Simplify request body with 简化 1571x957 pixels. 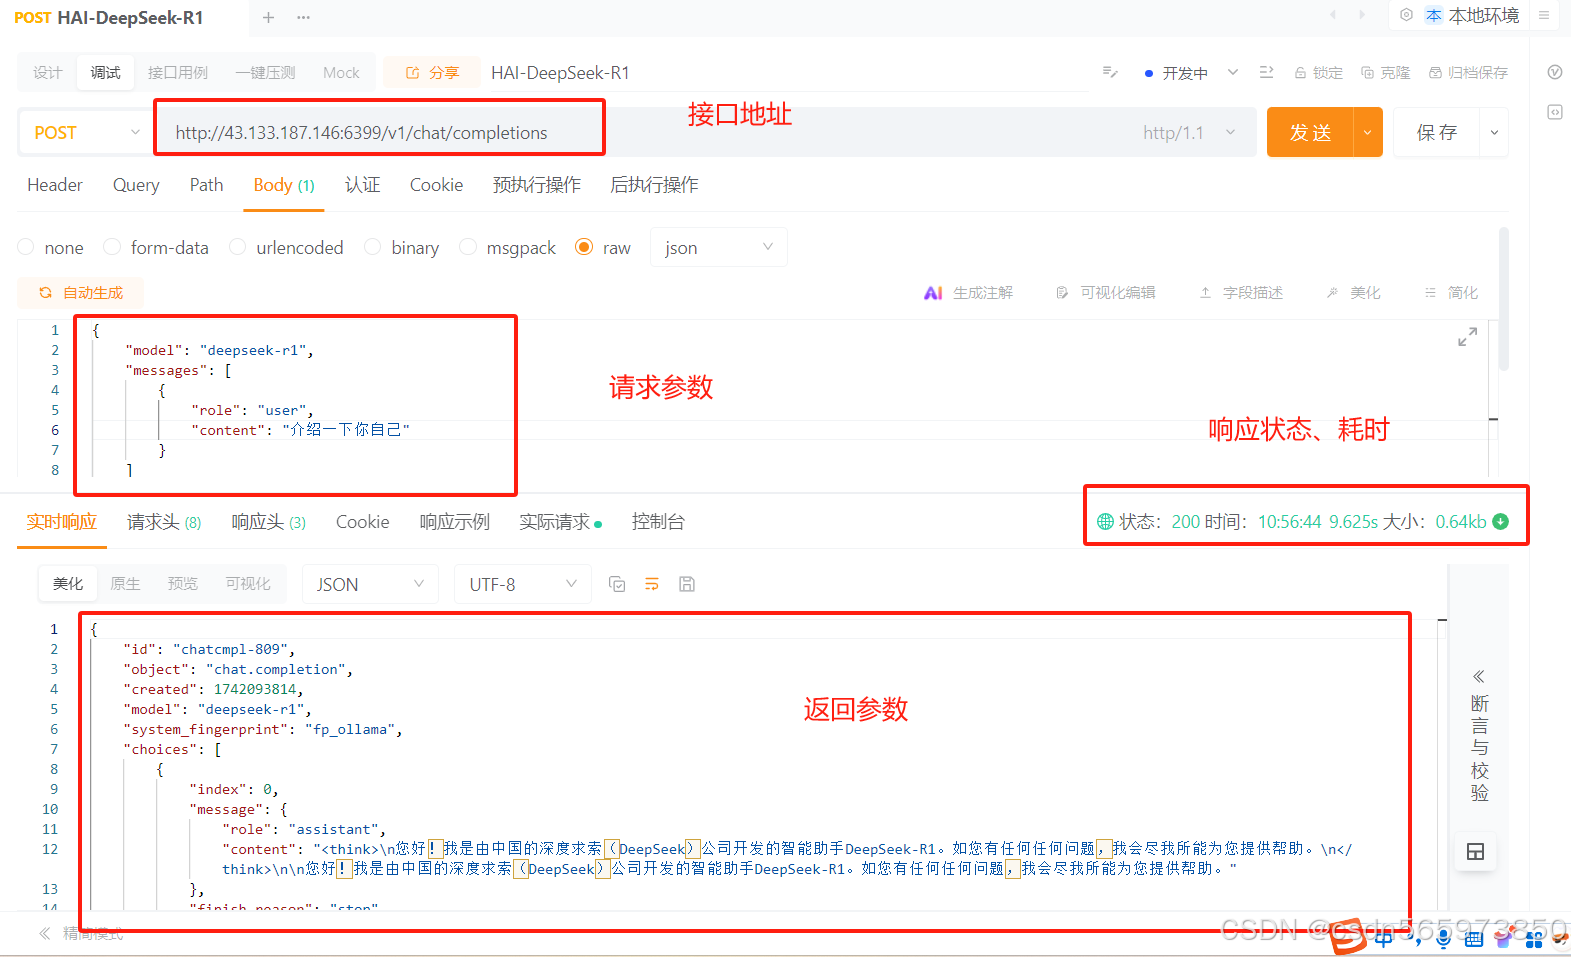[x=1451, y=293]
